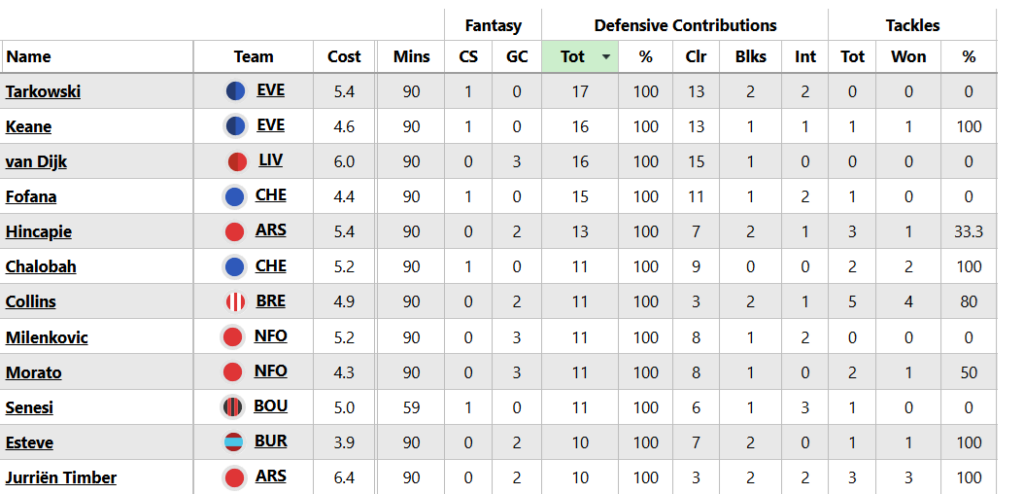Sort by tackles Won column header
This screenshot has height=494, width=1024.
pyautogui.click(x=908, y=57)
